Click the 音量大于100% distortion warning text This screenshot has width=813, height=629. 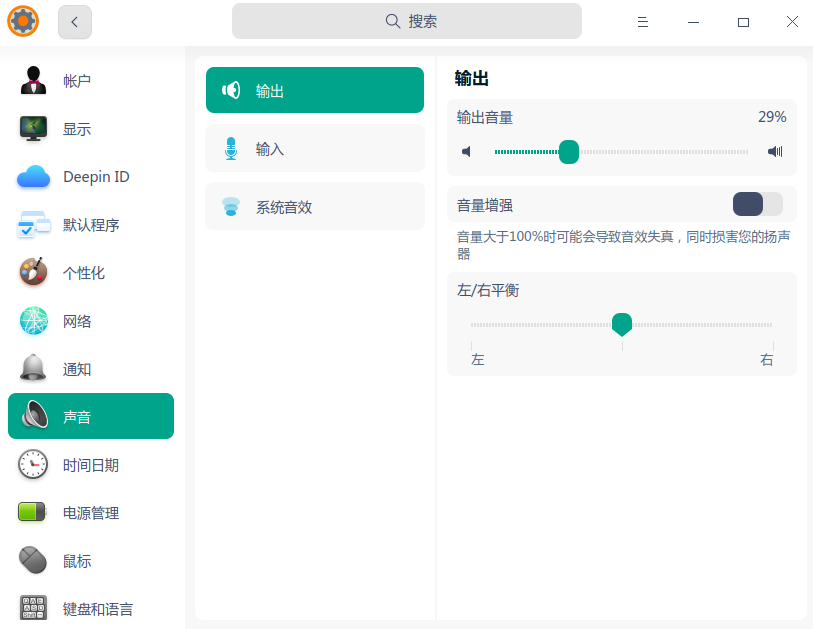coord(623,245)
